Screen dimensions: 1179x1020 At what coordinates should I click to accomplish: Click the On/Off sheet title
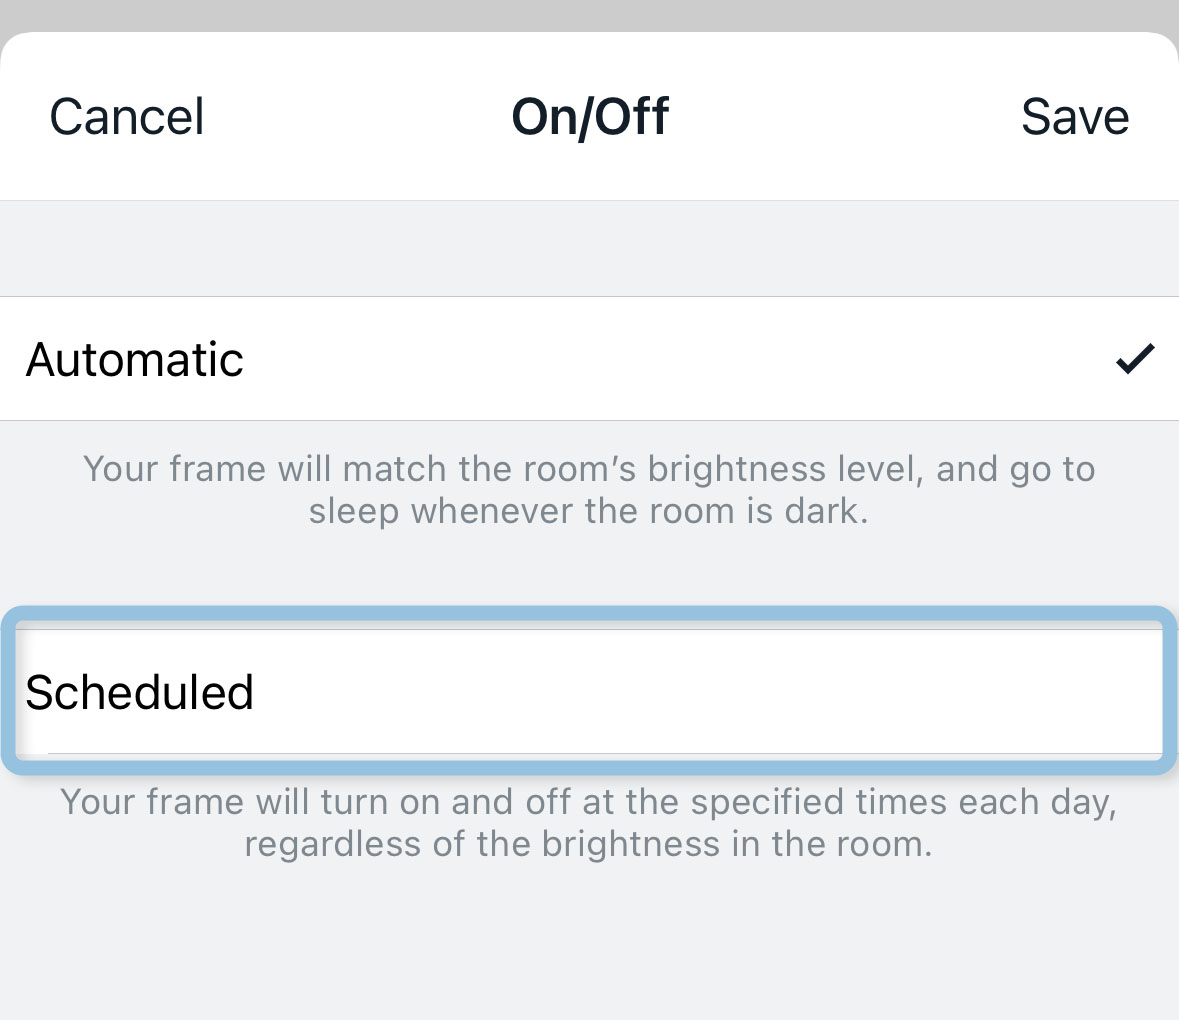click(590, 117)
